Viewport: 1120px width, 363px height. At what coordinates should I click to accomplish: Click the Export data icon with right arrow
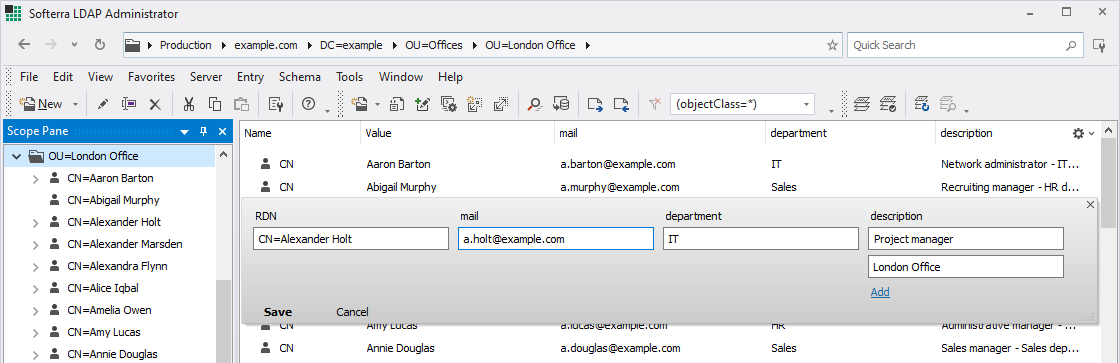tap(596, 104)
